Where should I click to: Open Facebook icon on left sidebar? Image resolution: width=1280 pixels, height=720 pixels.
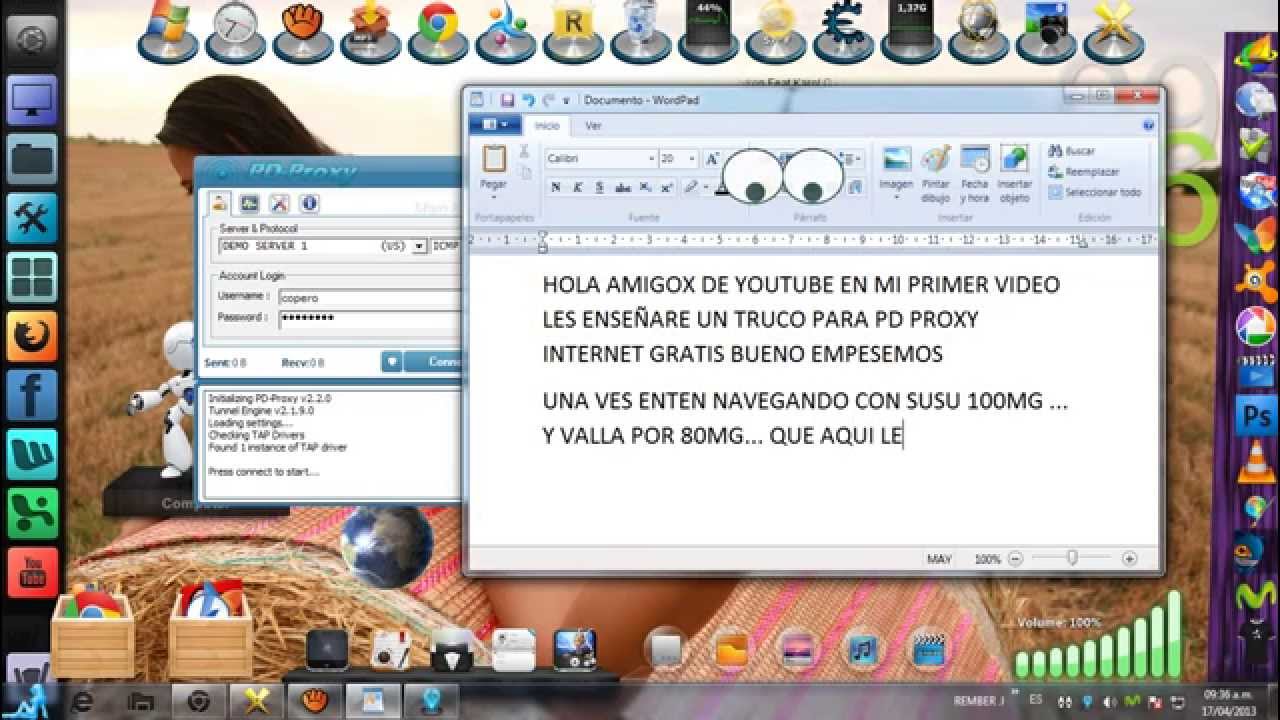pyautogui.click(x=32, y=395)
